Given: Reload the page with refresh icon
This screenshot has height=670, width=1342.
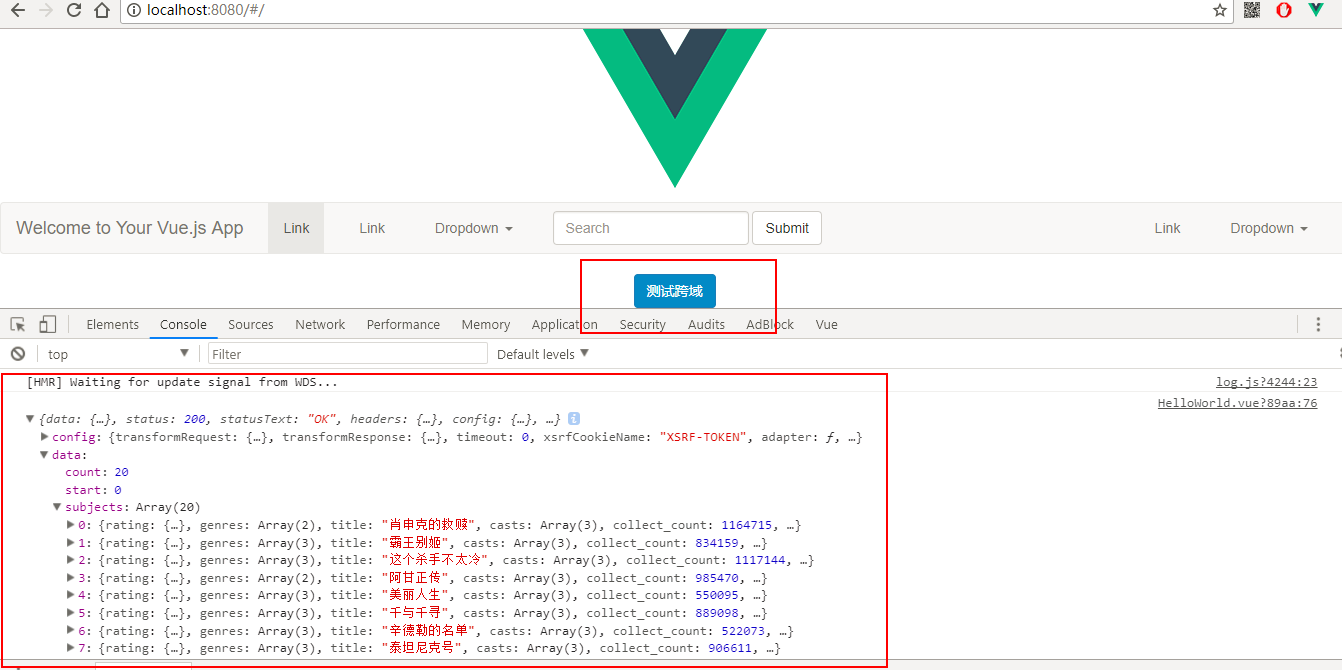Looking at the screenshot, I should pos(74,11).
